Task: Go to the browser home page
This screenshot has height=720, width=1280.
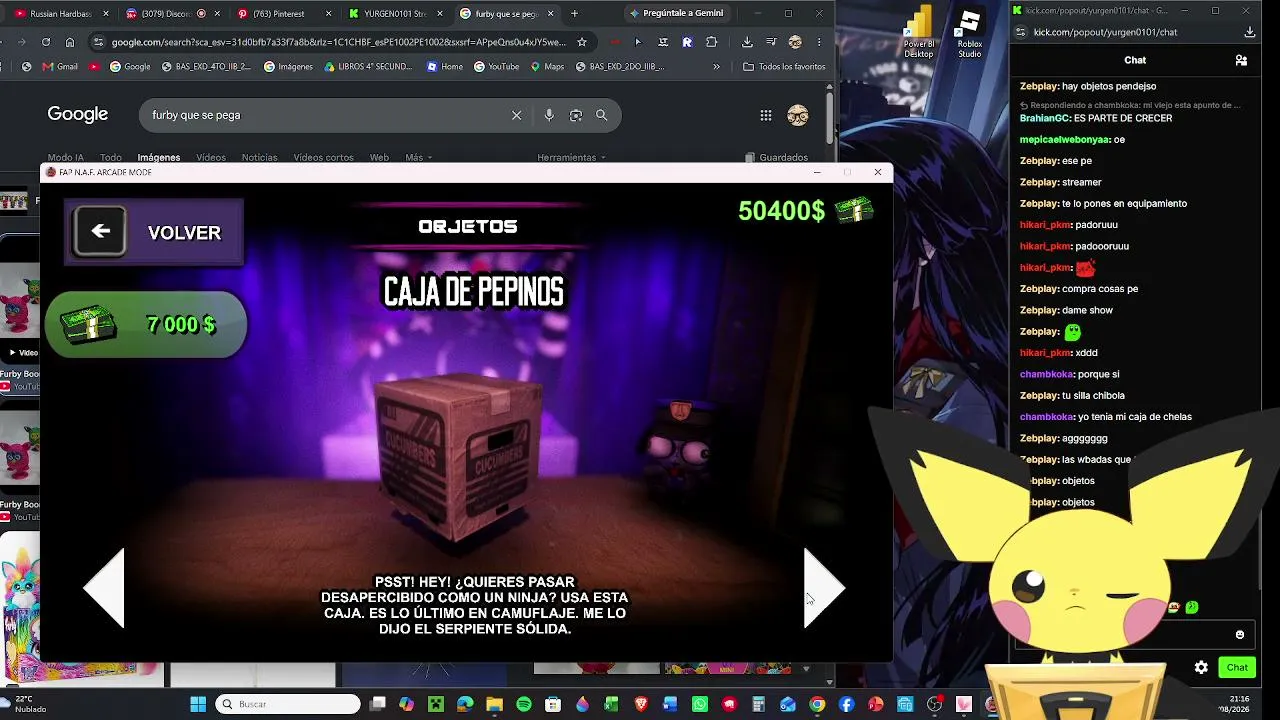Action: [x=70, y=42]
